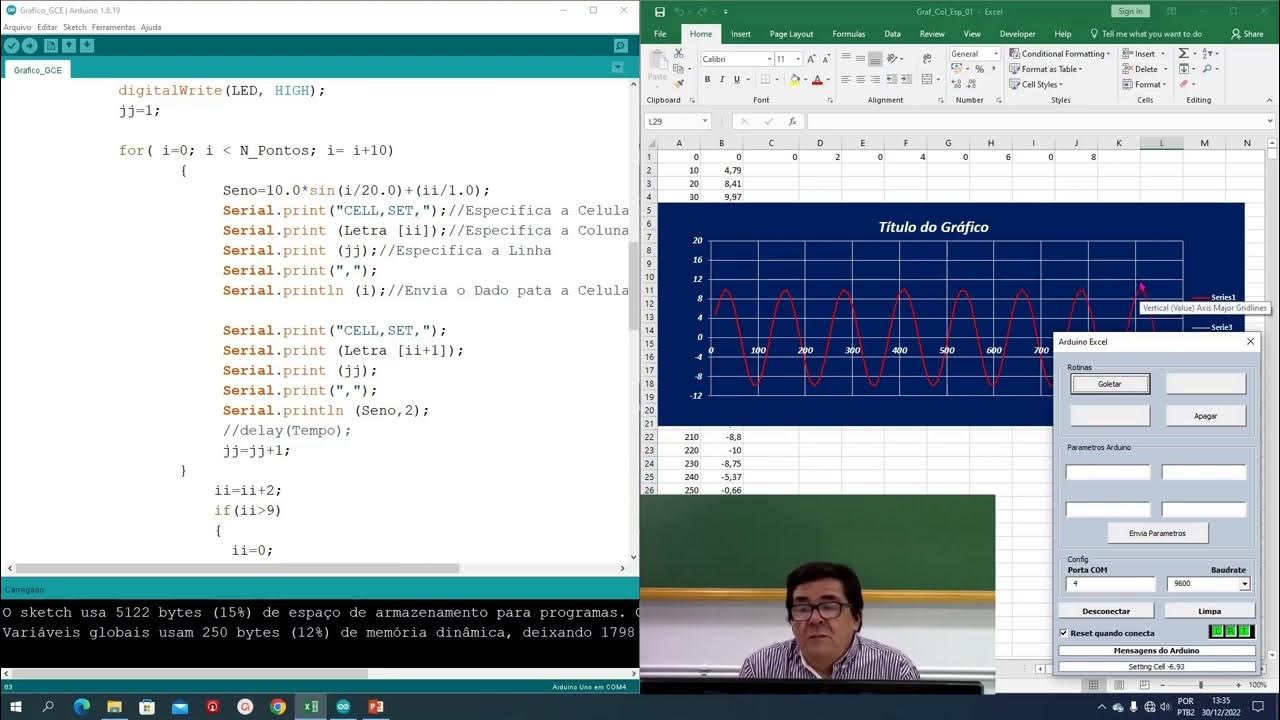
Task: Click the Arduino Open sketch icon
Action: [69, 46]
